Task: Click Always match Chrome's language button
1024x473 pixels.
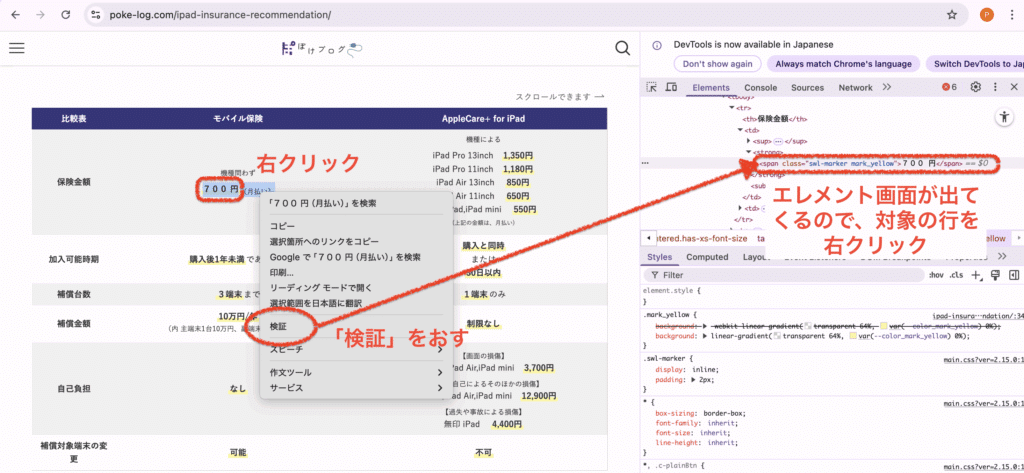Action: (843, 64)
